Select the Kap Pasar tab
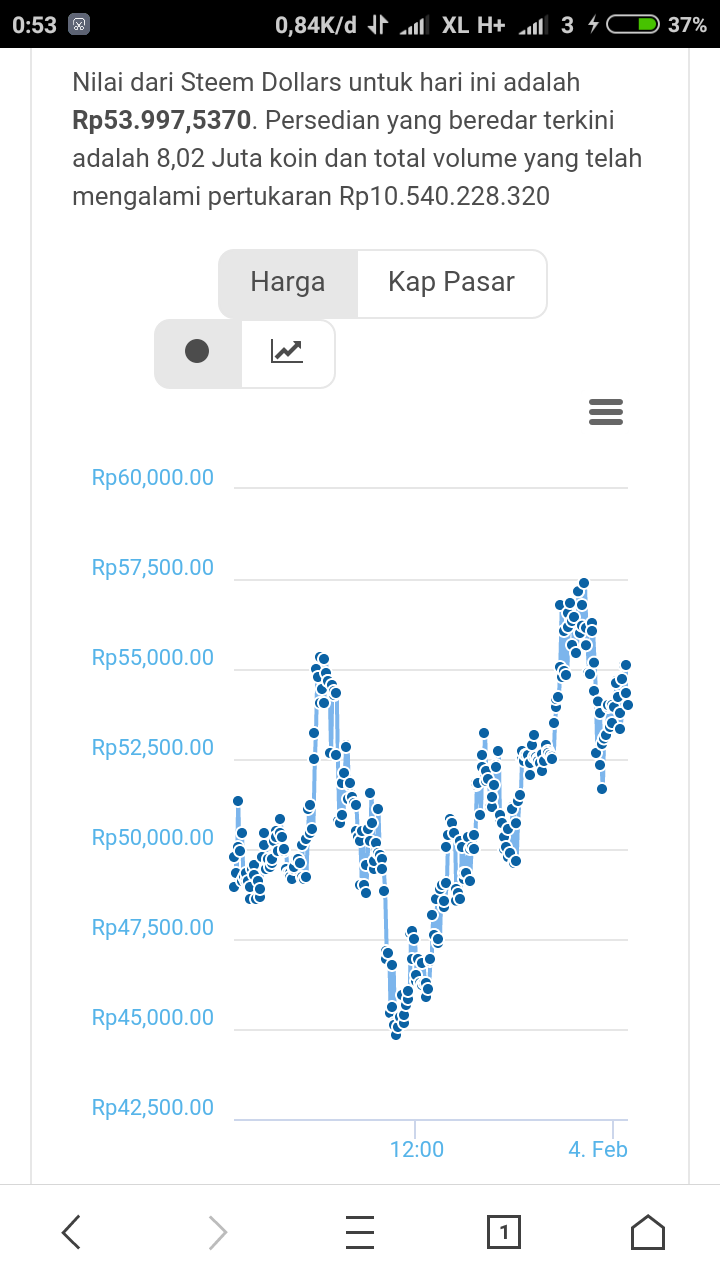This screenshot has width=720, height=1280. 451,283
